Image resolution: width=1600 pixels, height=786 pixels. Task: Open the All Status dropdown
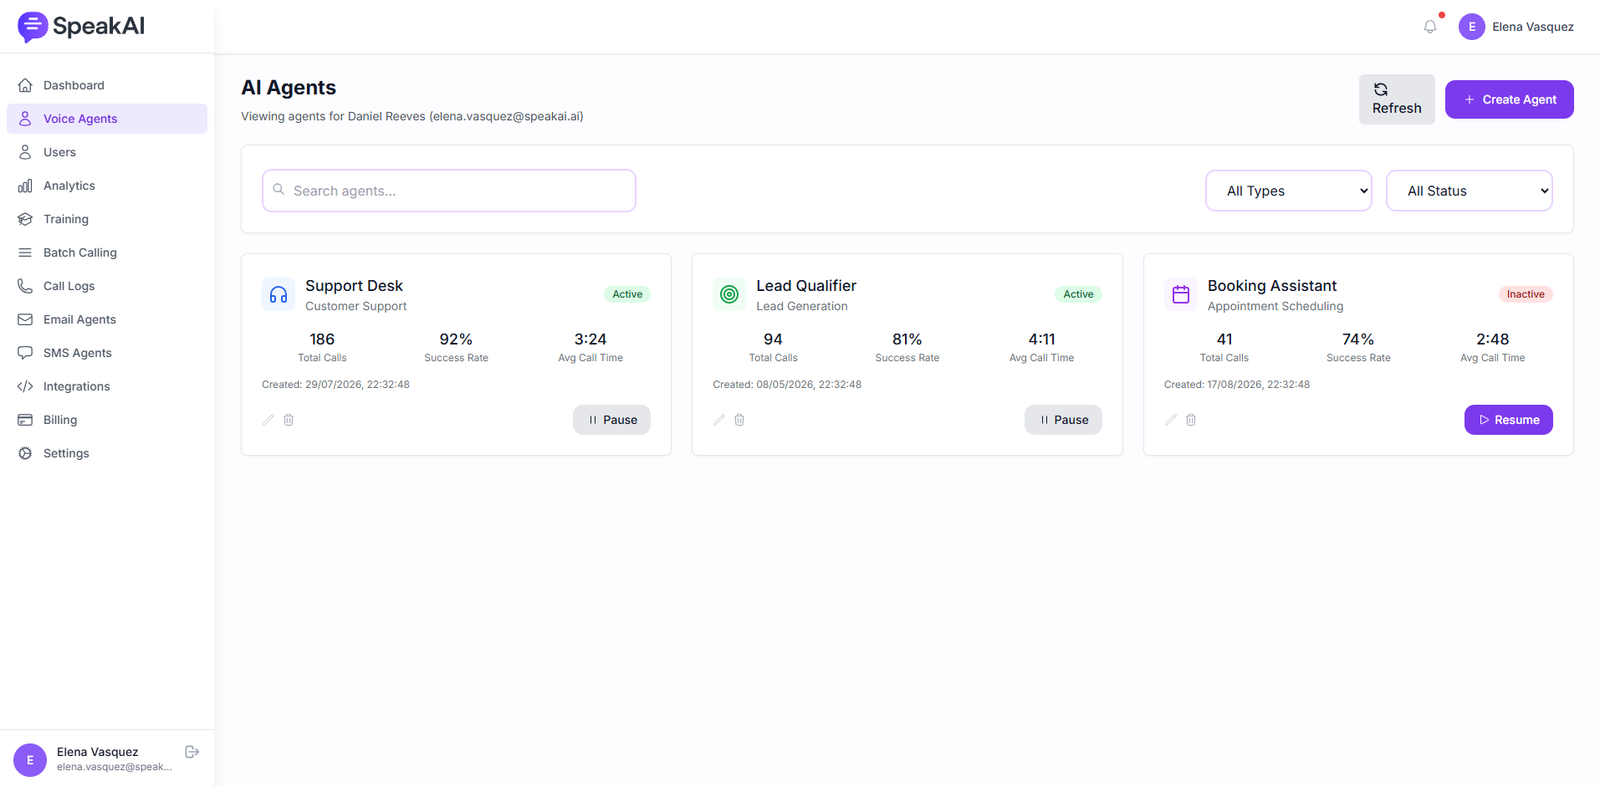pyautogui.click(x=1469, y=191)
